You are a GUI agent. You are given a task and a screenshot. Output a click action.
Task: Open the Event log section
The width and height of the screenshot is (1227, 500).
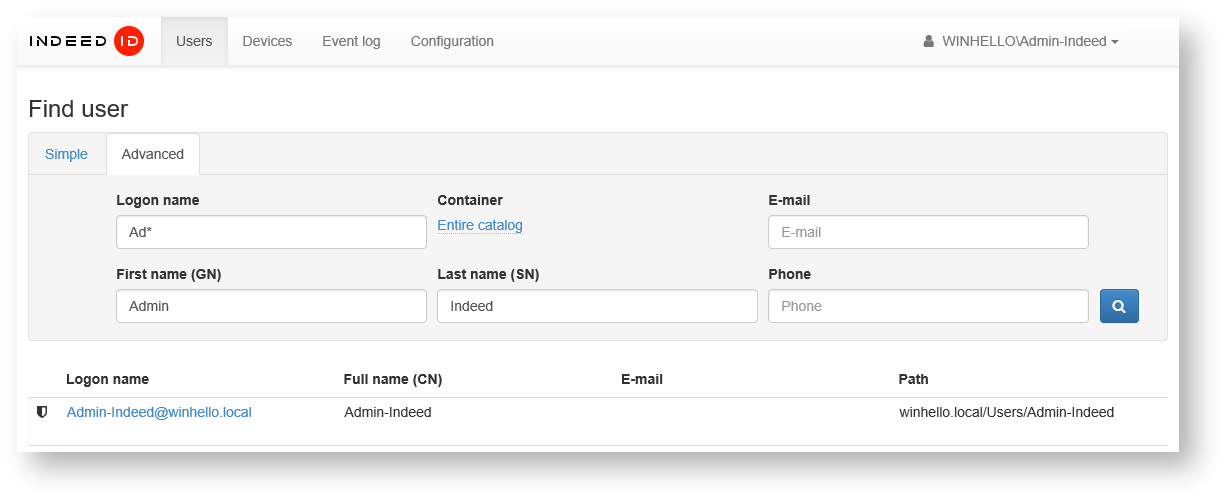(x=351, y=42)
